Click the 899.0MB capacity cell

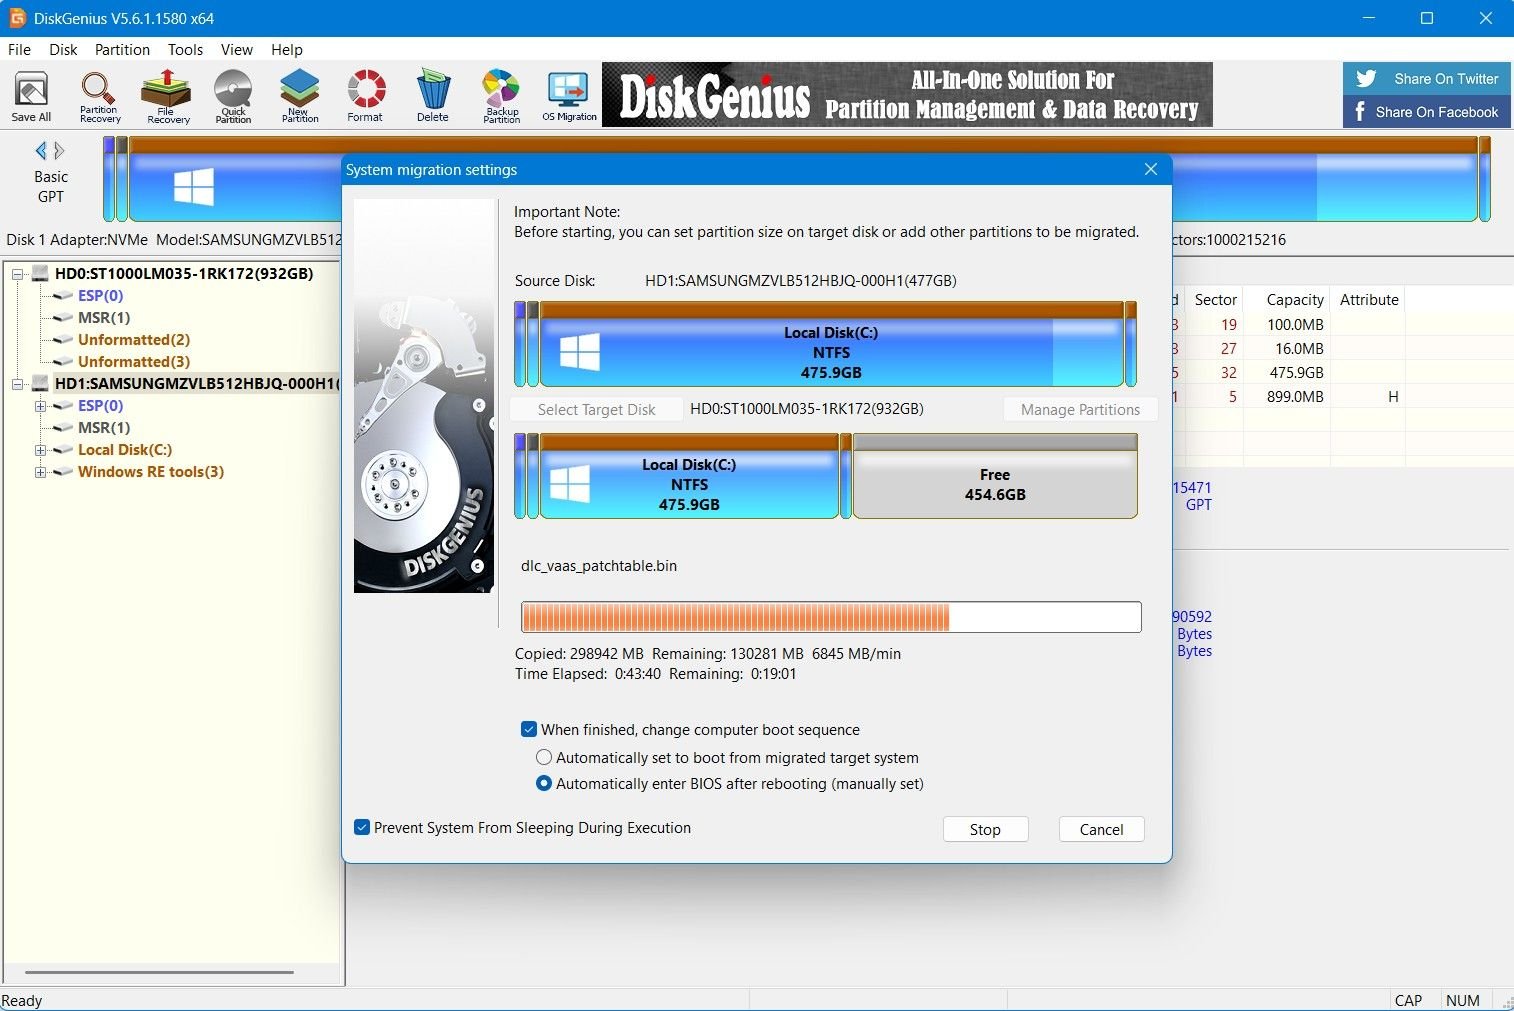1295,396
